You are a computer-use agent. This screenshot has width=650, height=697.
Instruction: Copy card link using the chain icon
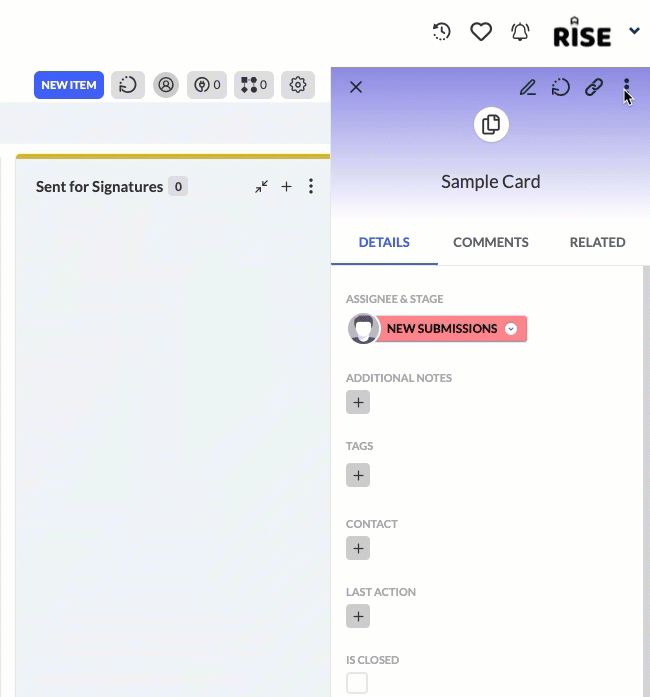(594, 87)
